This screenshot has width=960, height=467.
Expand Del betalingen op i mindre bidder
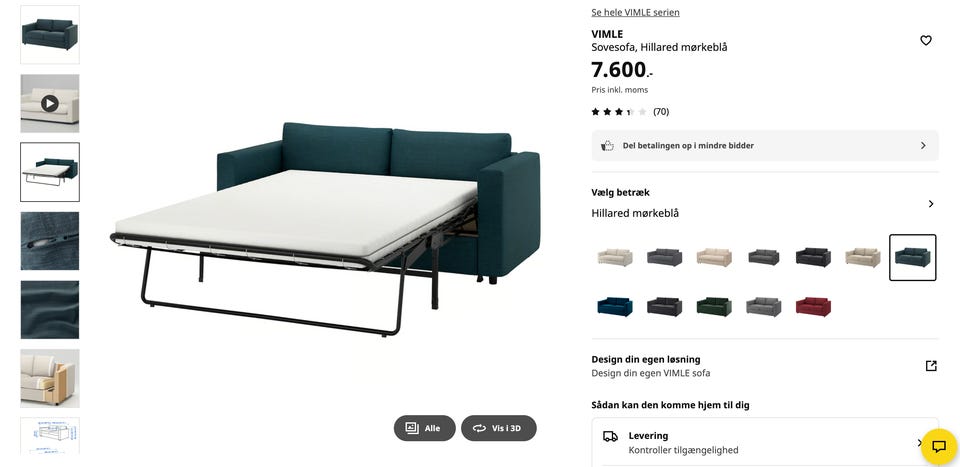tap(765, 146)
